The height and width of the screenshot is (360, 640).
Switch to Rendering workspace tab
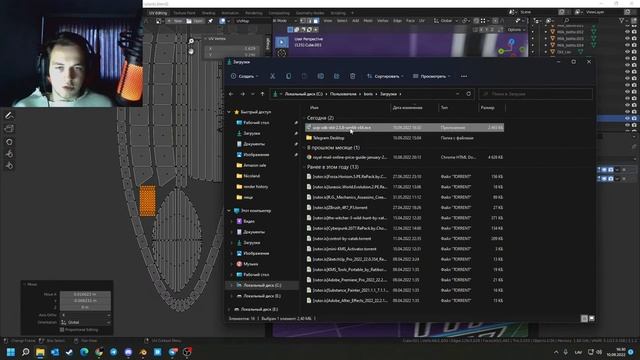click(254, 13)
